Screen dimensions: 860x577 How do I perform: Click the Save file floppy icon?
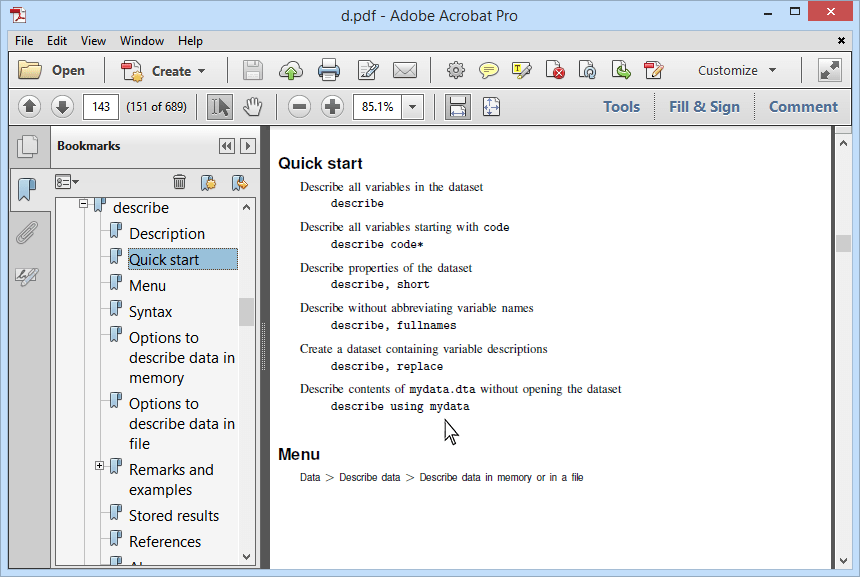click(252, 71)
